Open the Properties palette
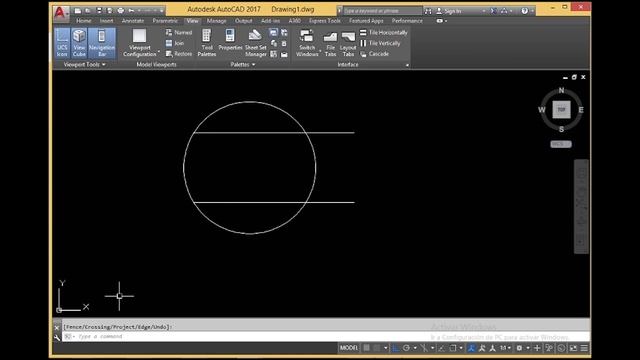The height and width of the screenshot is (360, 640). [x=230, y=40]
